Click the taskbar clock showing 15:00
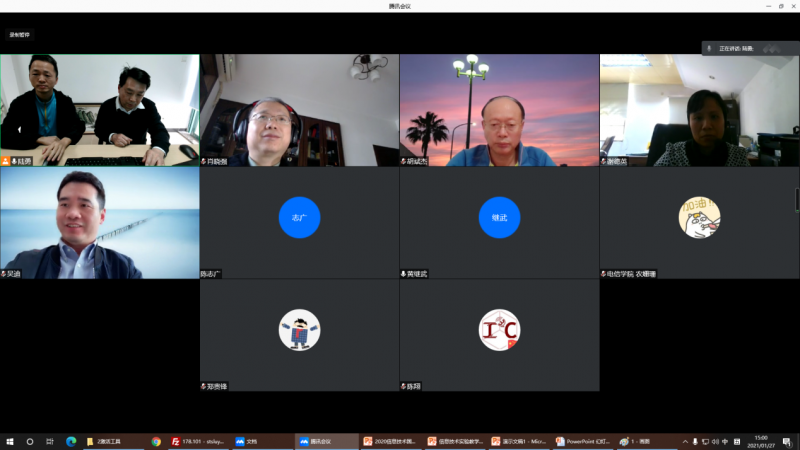Screen dimensions: 800x450 coord(760,441)
